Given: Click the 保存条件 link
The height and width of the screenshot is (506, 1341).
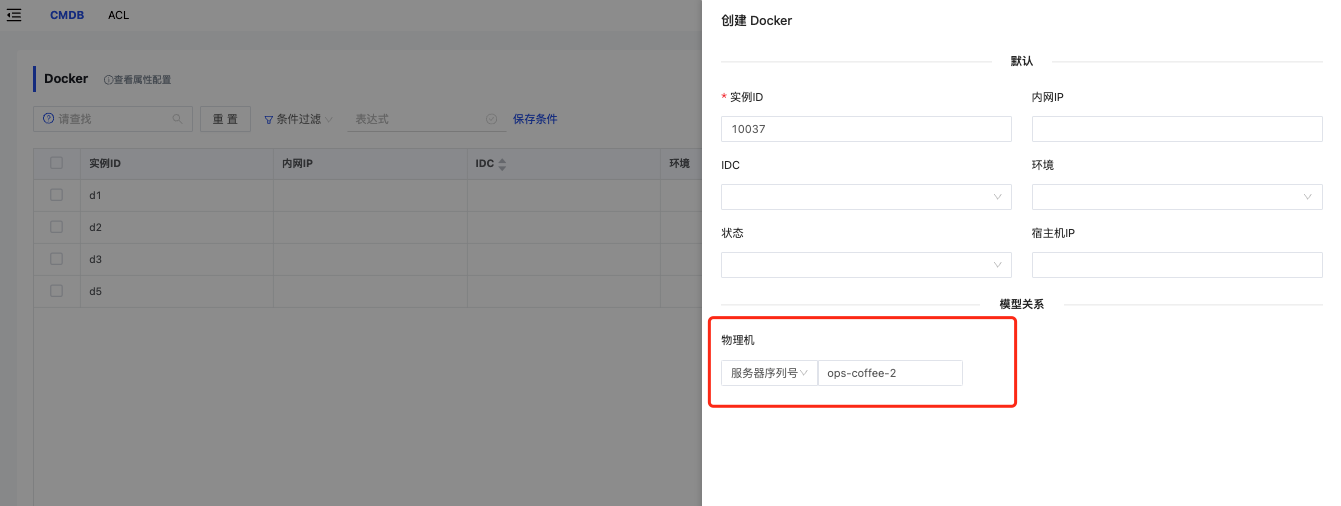Looking at the screenshot, I should (x=535, y=119).
